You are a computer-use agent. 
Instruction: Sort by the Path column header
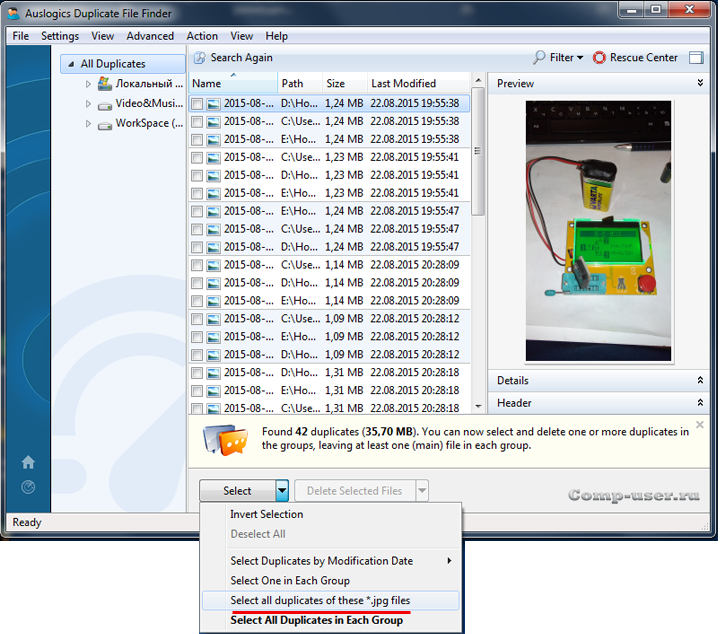[x=300, y=84]
